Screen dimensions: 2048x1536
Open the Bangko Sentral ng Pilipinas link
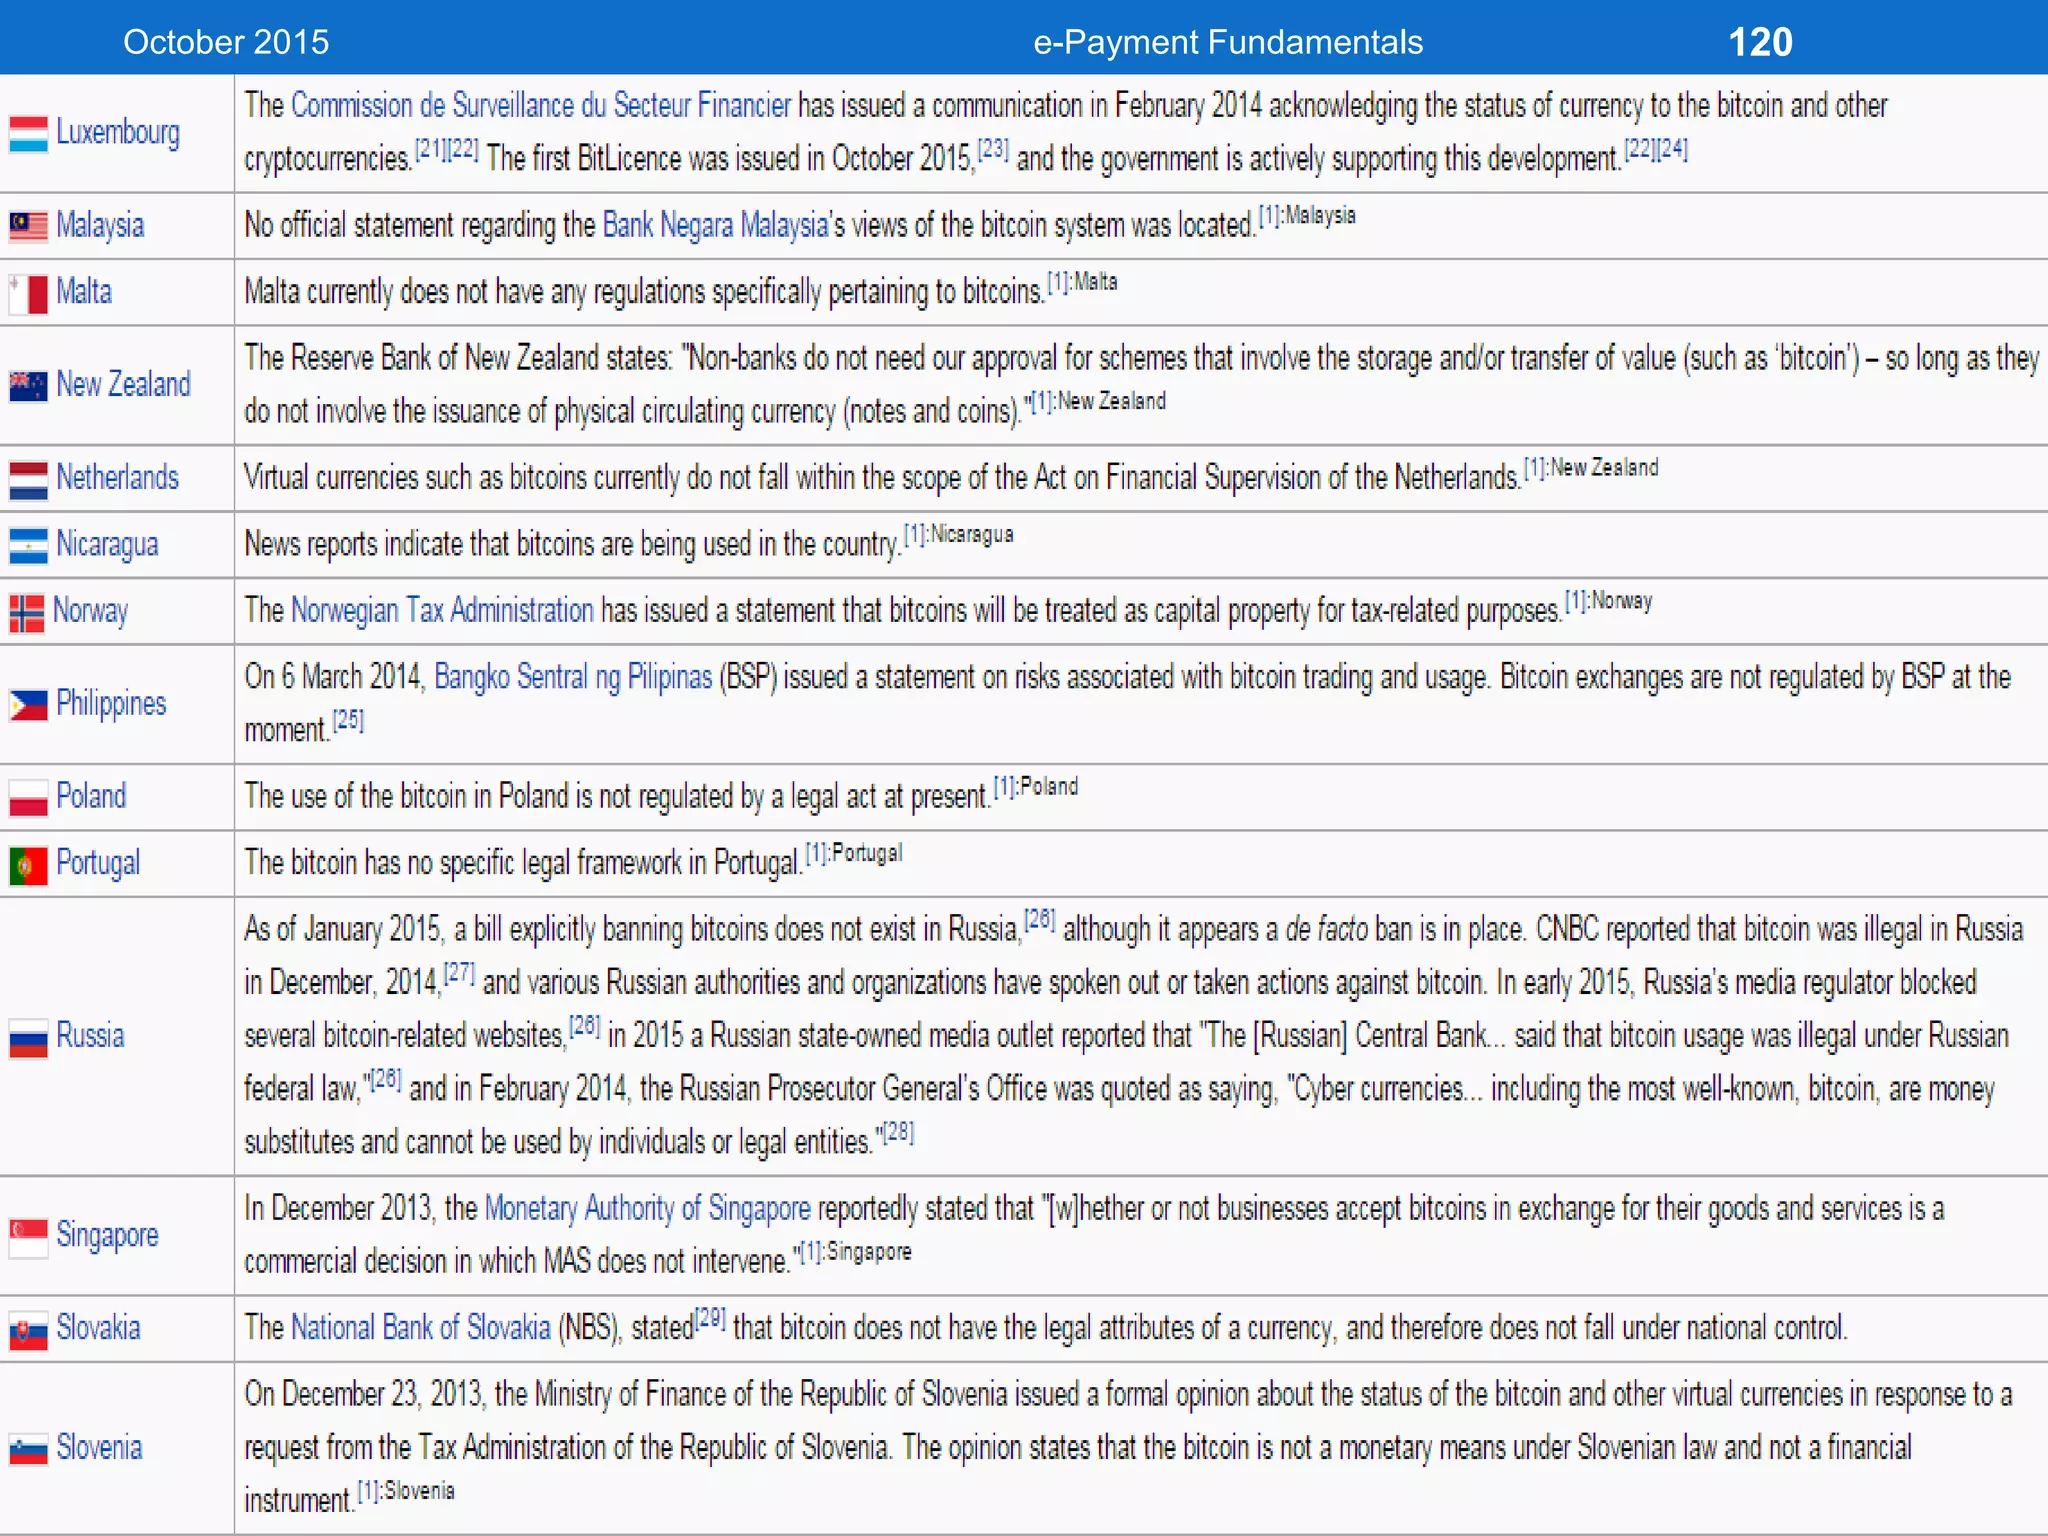(x=573, y=678)
